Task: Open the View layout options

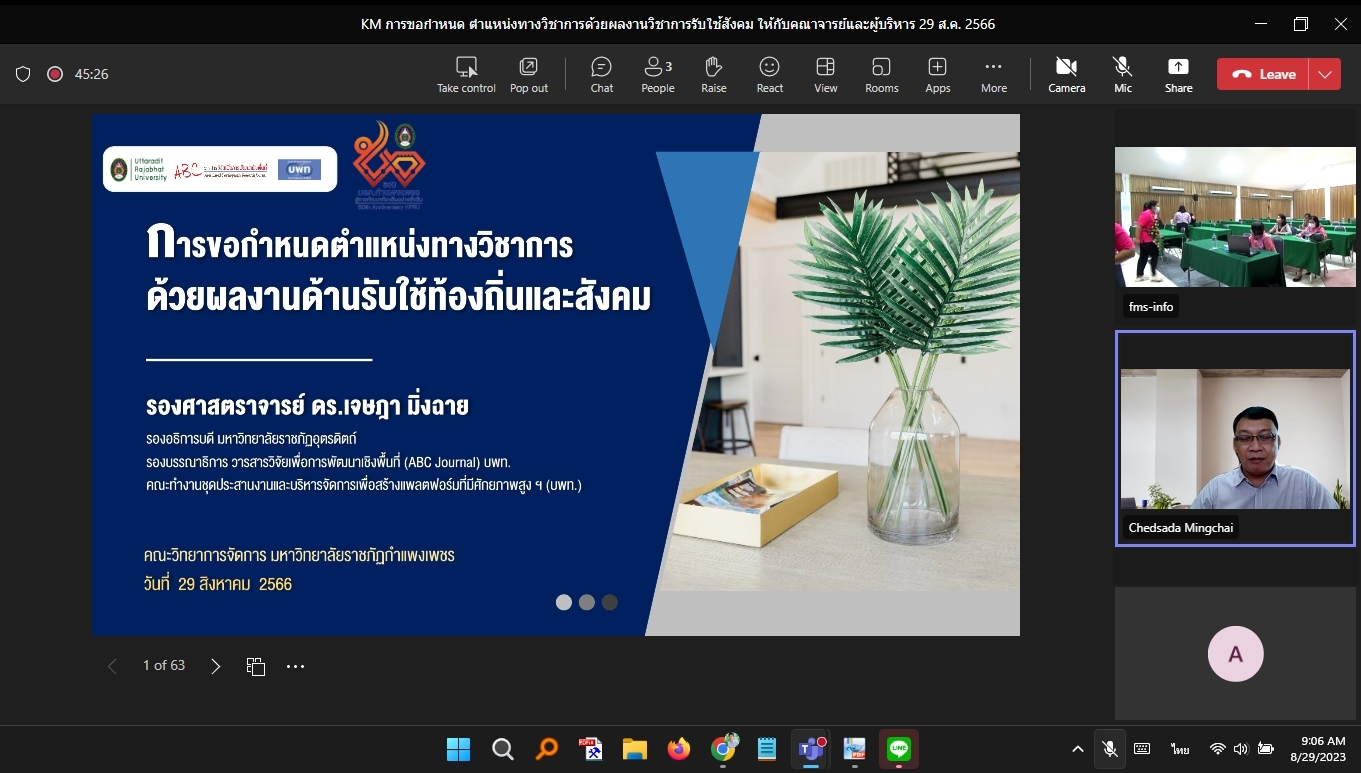Action: [x=825, y=74]
